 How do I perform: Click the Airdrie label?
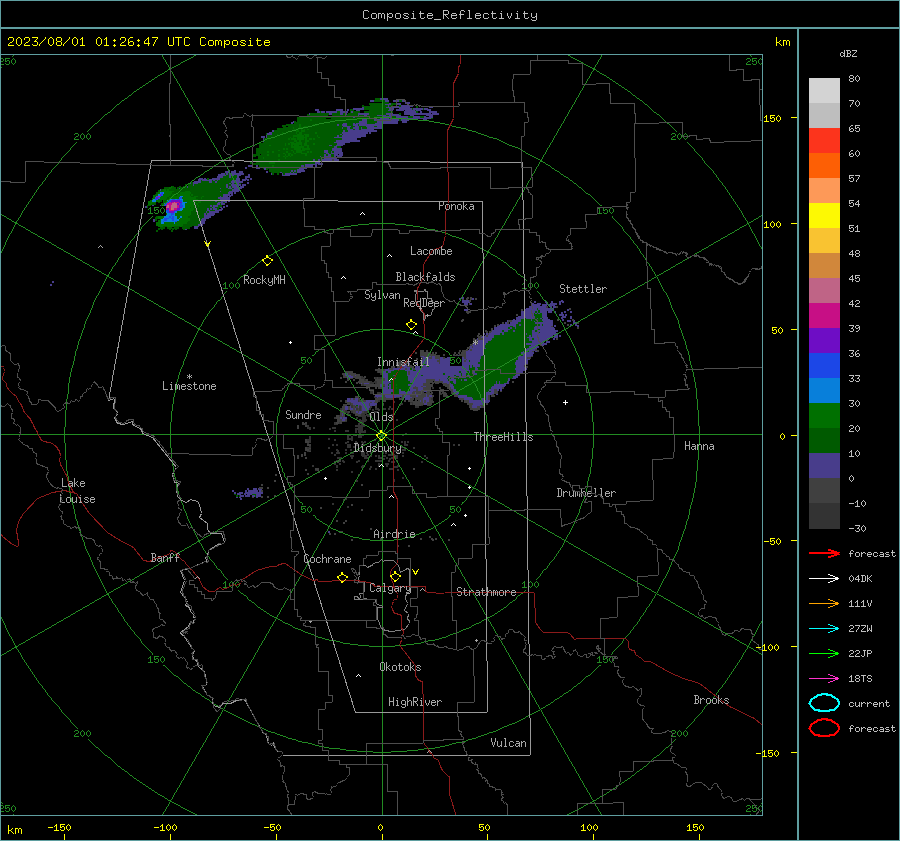(394, 534)
